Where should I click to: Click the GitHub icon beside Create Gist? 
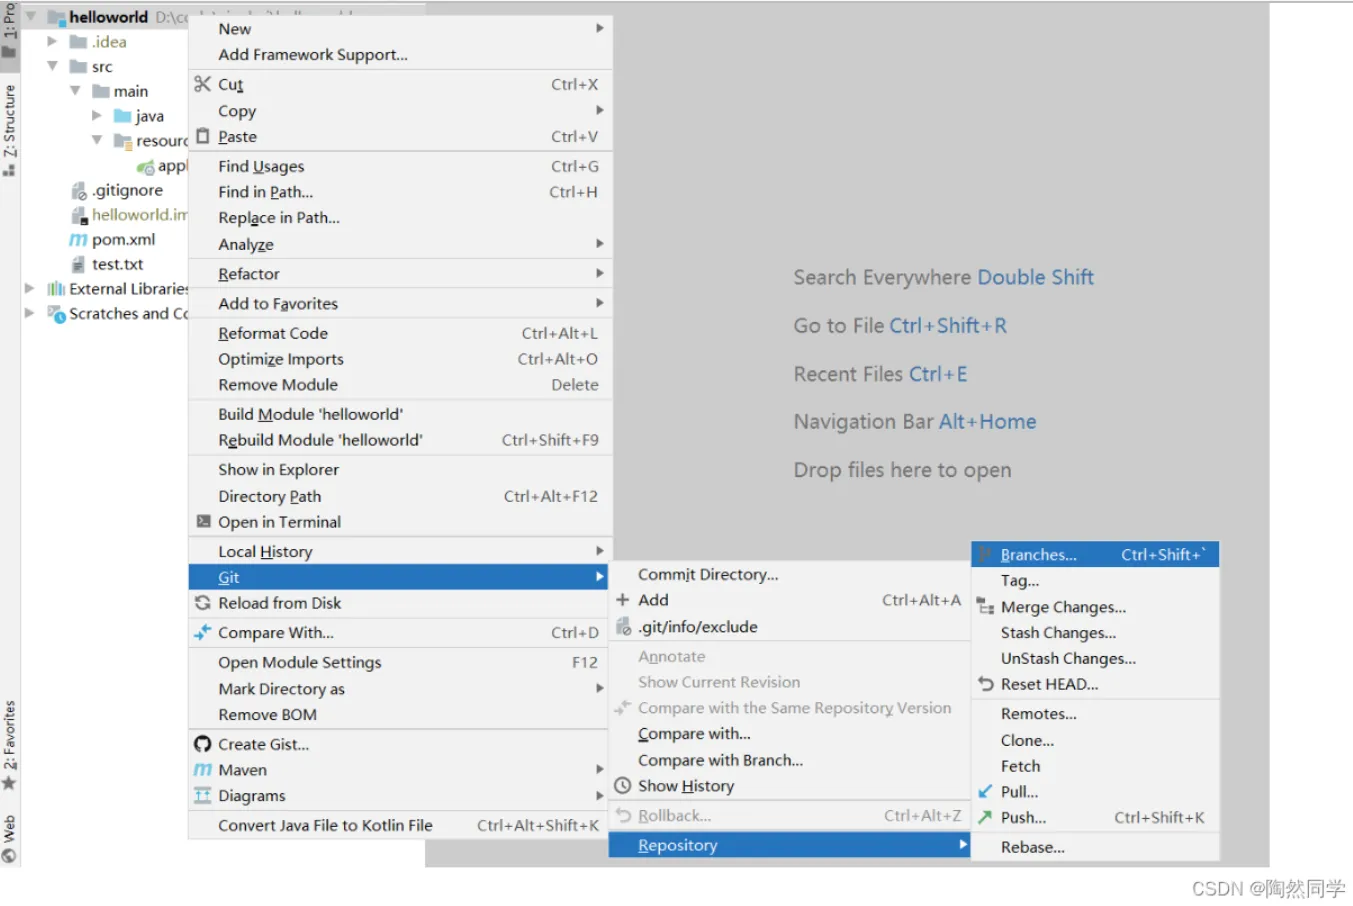[203, 744]
